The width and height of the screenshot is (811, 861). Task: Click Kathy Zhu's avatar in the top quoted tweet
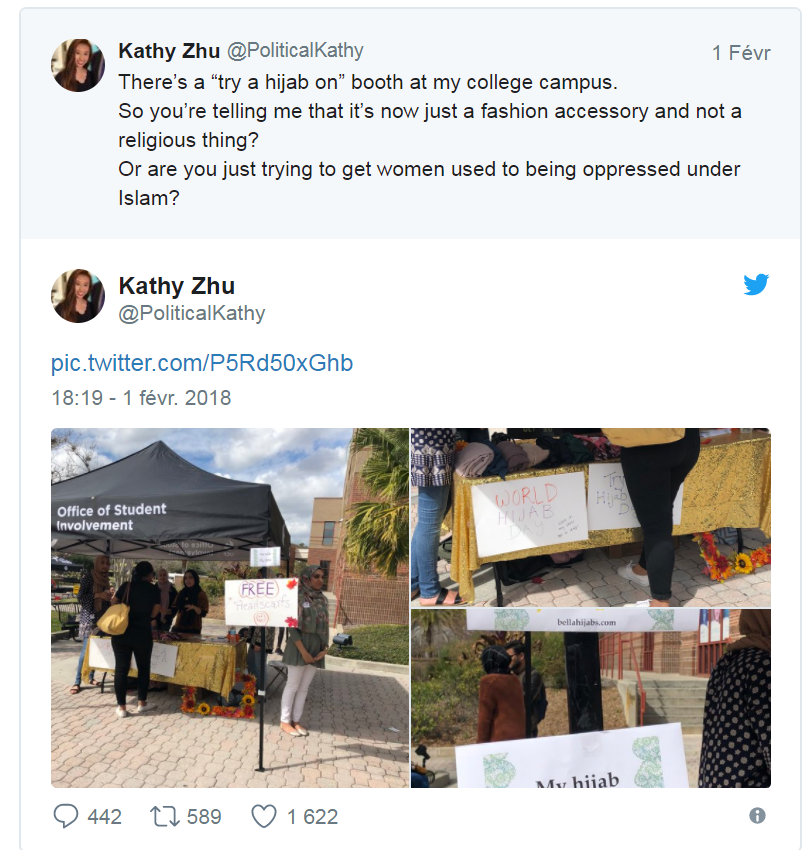78,66
